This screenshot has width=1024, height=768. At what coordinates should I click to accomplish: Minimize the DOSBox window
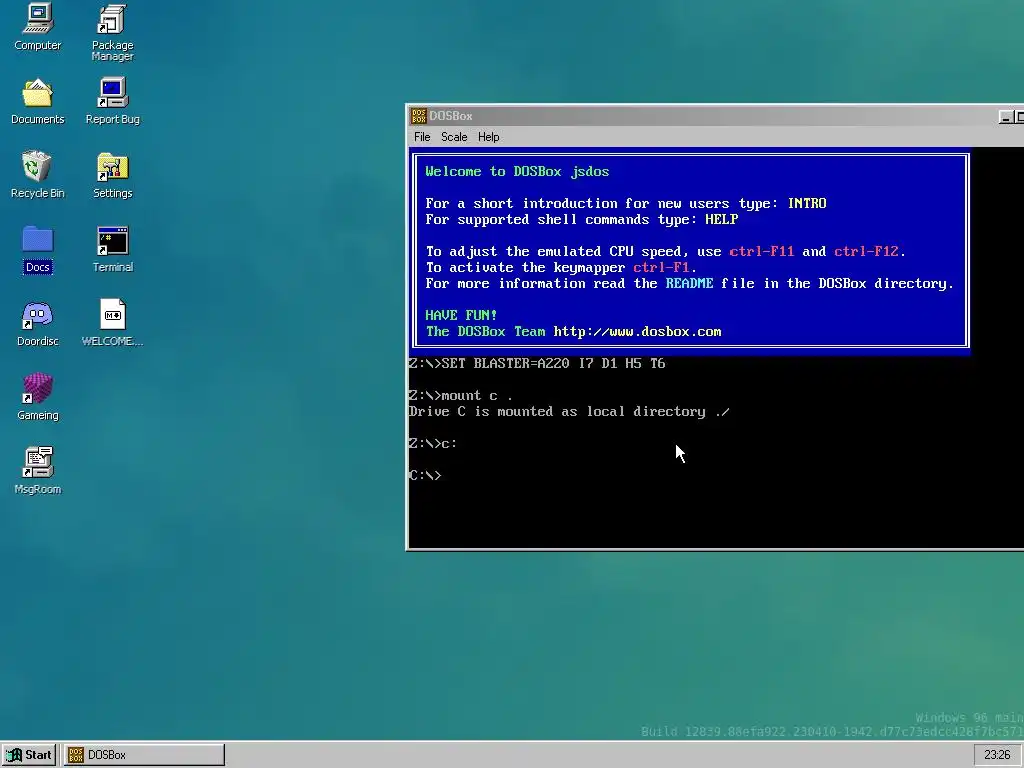pyautogui.click(x=1006, y=117)
